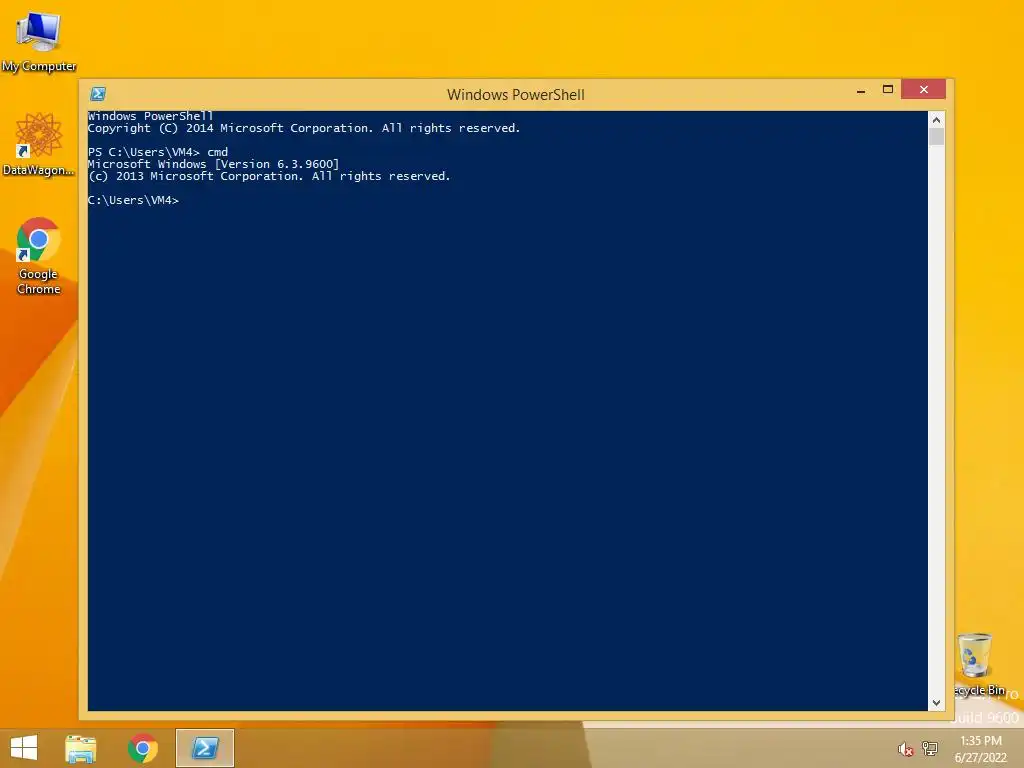This screenshot has height=768, width=1024.
Task: Select the DataWagon desktop shortcut
Action: tap(39, 144)
